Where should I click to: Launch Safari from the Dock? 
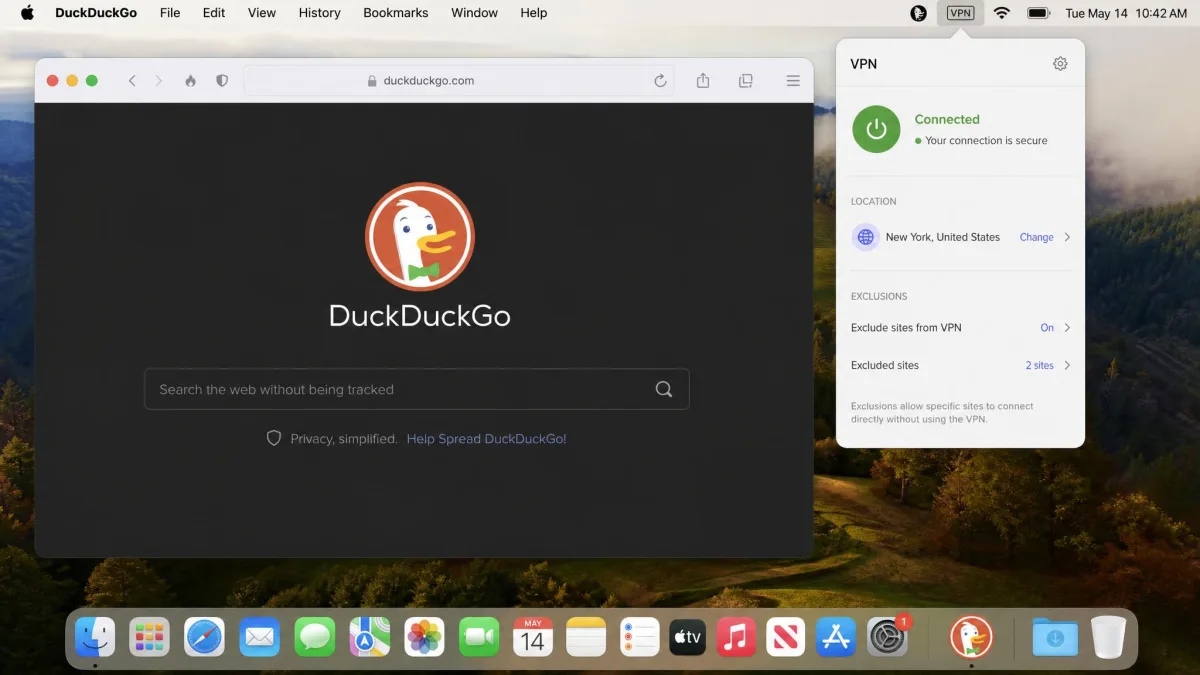point(204,636)
